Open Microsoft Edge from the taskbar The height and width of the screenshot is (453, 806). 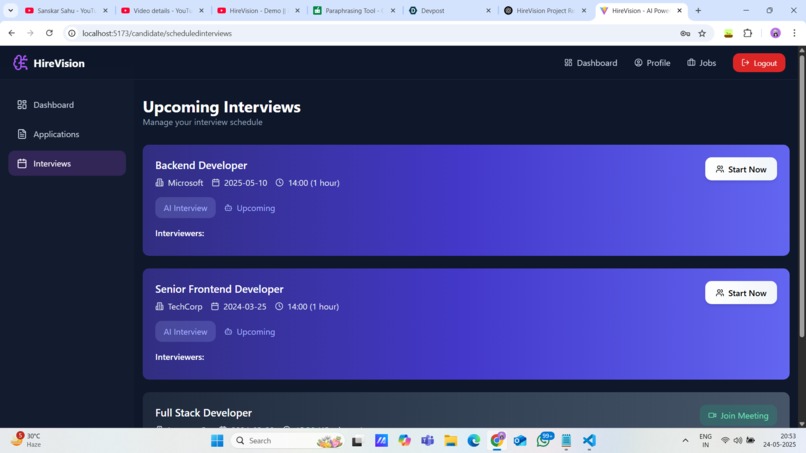pos(473,441)
